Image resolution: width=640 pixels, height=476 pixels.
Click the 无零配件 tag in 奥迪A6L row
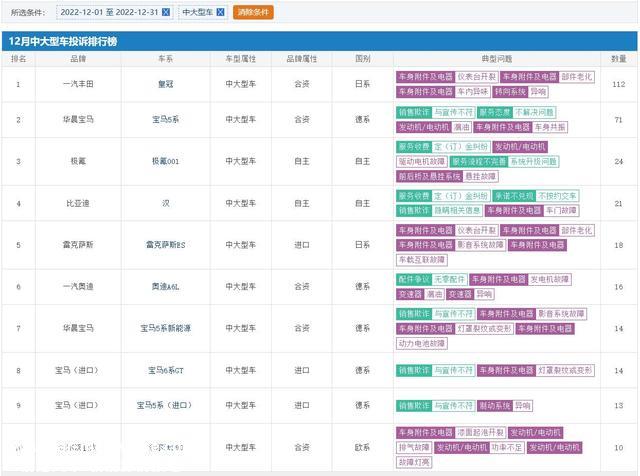pos(449,280)
